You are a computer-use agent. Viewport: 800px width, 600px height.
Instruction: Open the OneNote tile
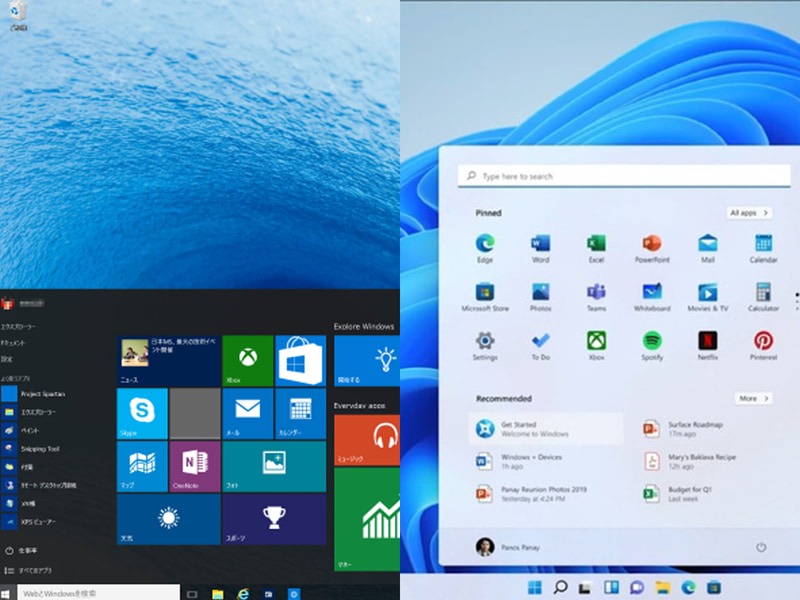pos(193,467)
